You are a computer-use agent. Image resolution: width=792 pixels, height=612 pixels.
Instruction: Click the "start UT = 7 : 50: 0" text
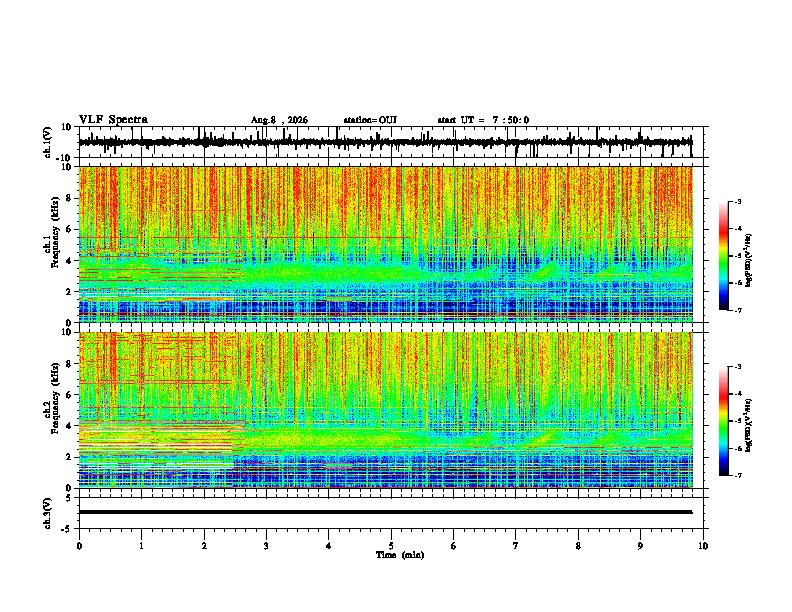coord(483,120)
